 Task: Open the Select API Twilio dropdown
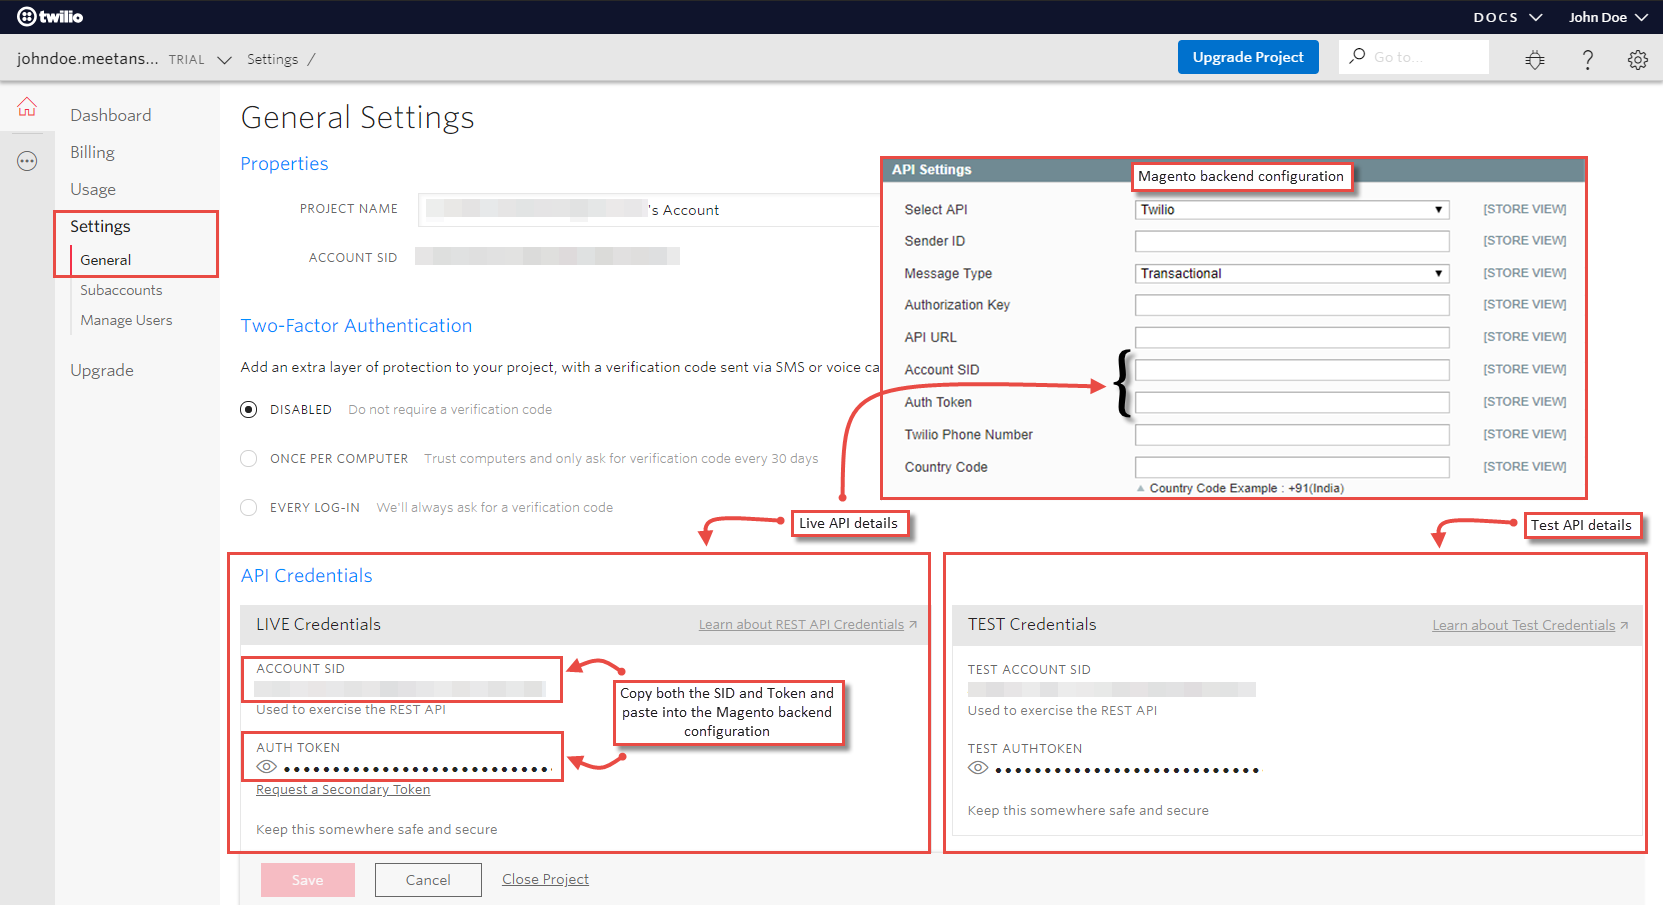[x=1292, y=209]
